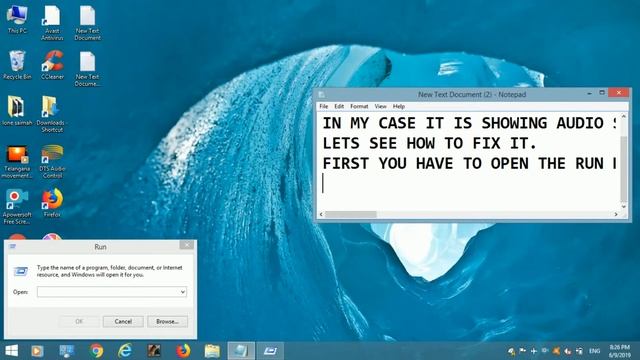Screen dimensions: 640x360
Task: Switch to Run dialog taskbar button
Action: coord(270,351)
